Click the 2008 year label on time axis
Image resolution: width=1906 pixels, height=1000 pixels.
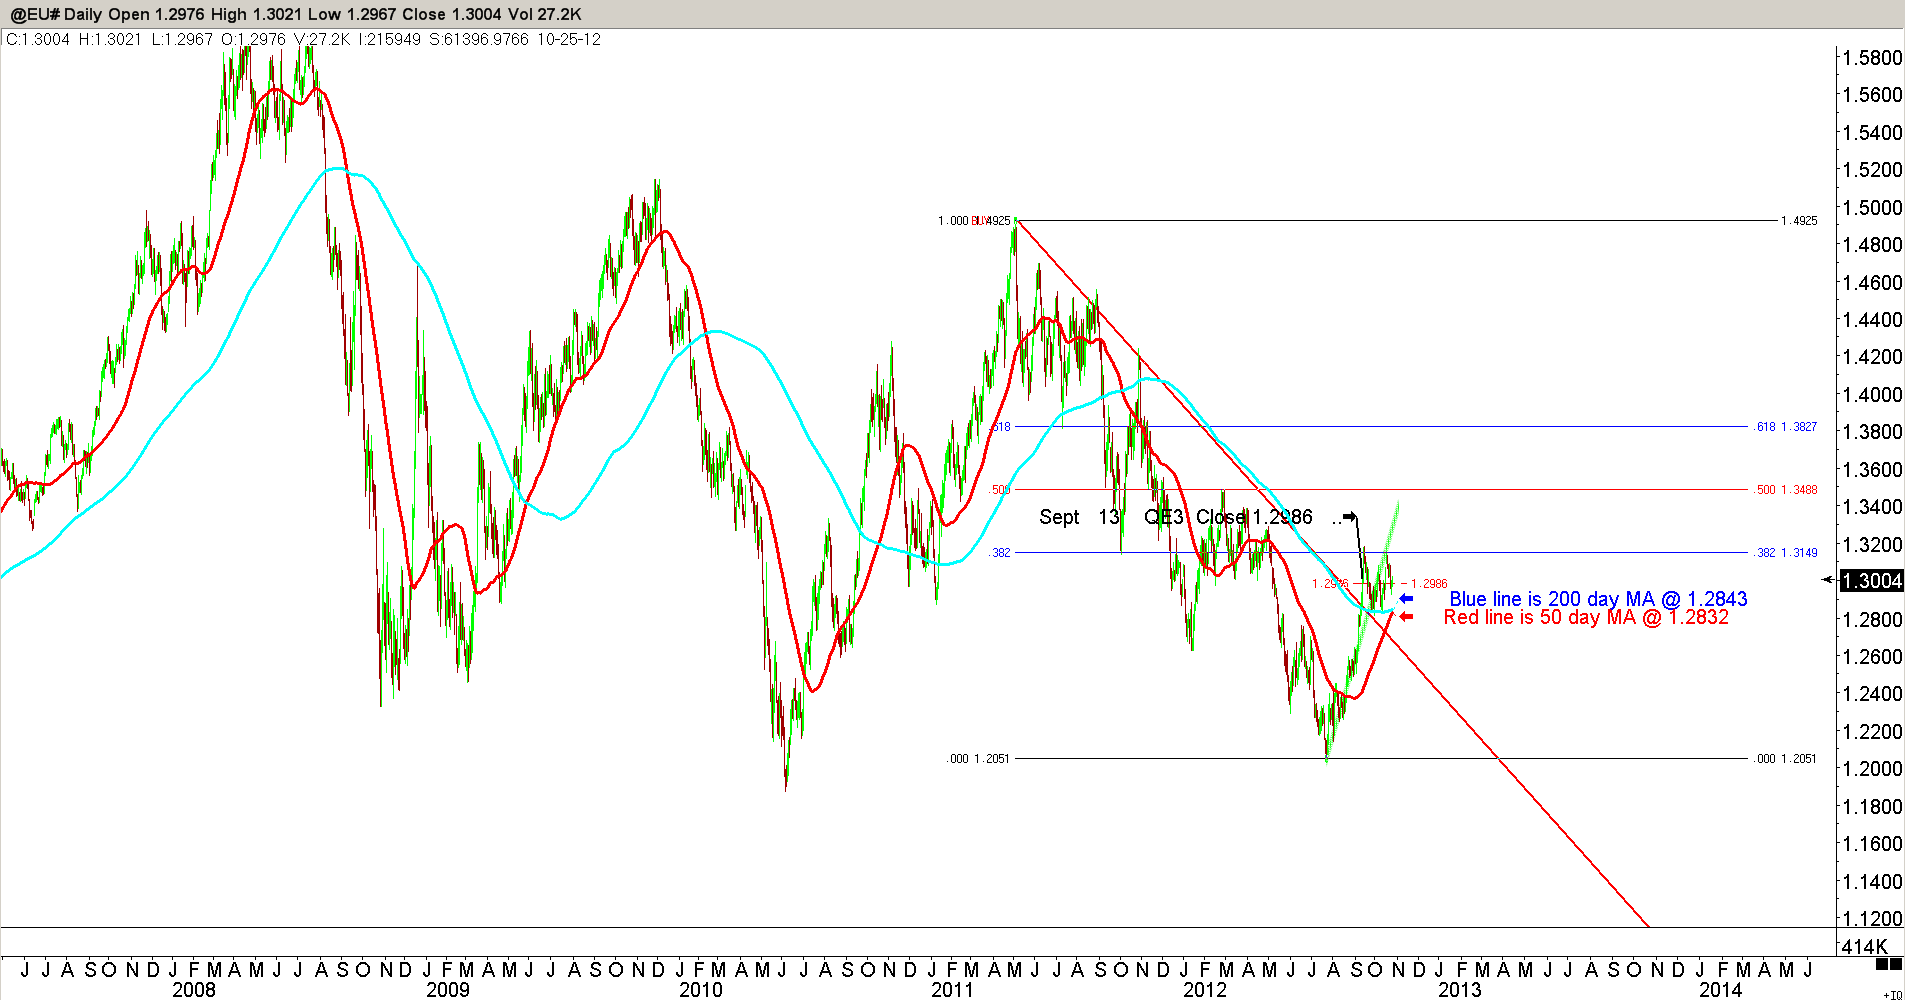(x=194, y=989)
